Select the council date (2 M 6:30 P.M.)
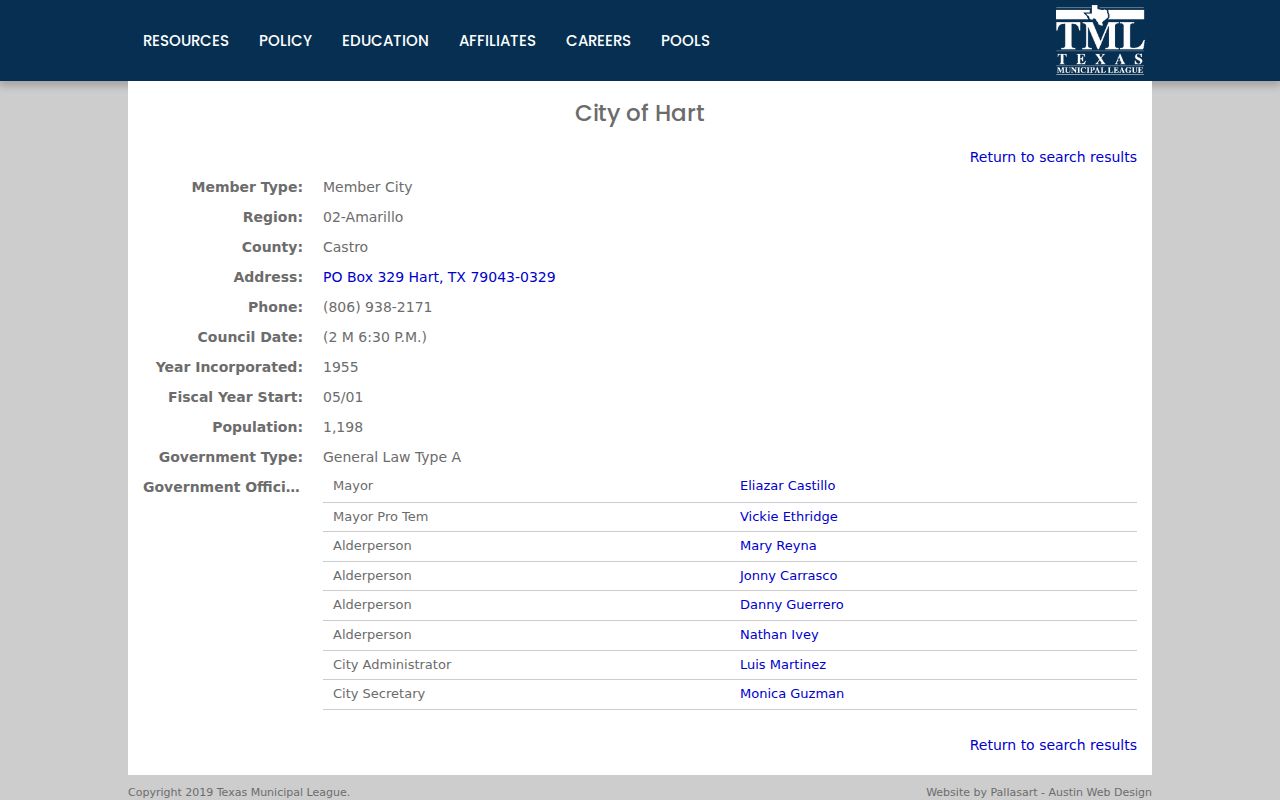This screenshot has height=800, width=1280. (x=375, y=337)
